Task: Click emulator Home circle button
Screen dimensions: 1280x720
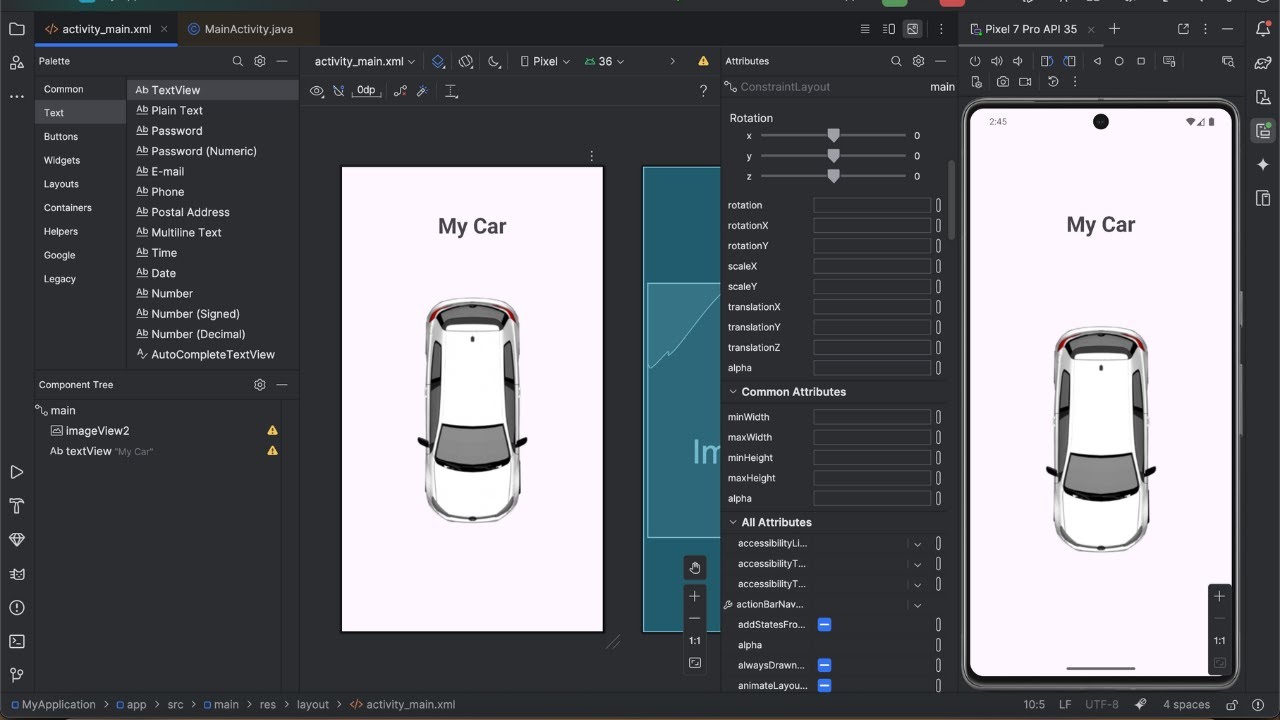Action: [1119, 61]
